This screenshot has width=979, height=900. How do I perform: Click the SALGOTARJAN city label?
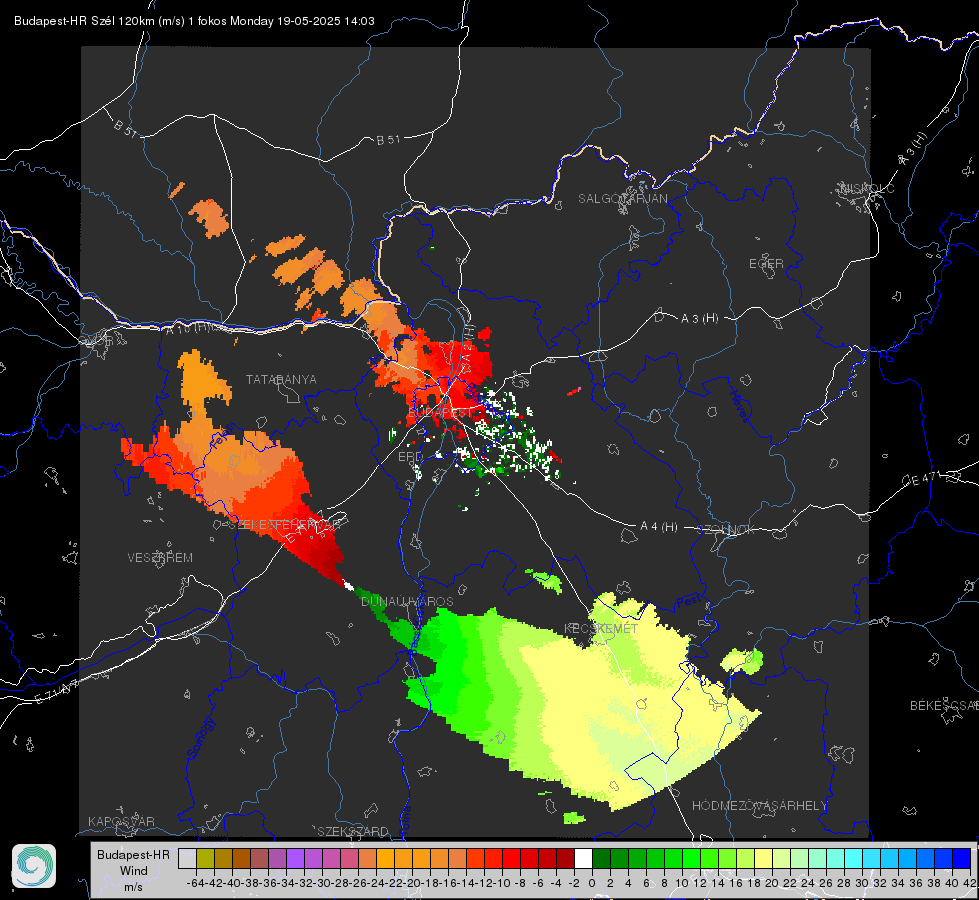[x=622, y=199]
